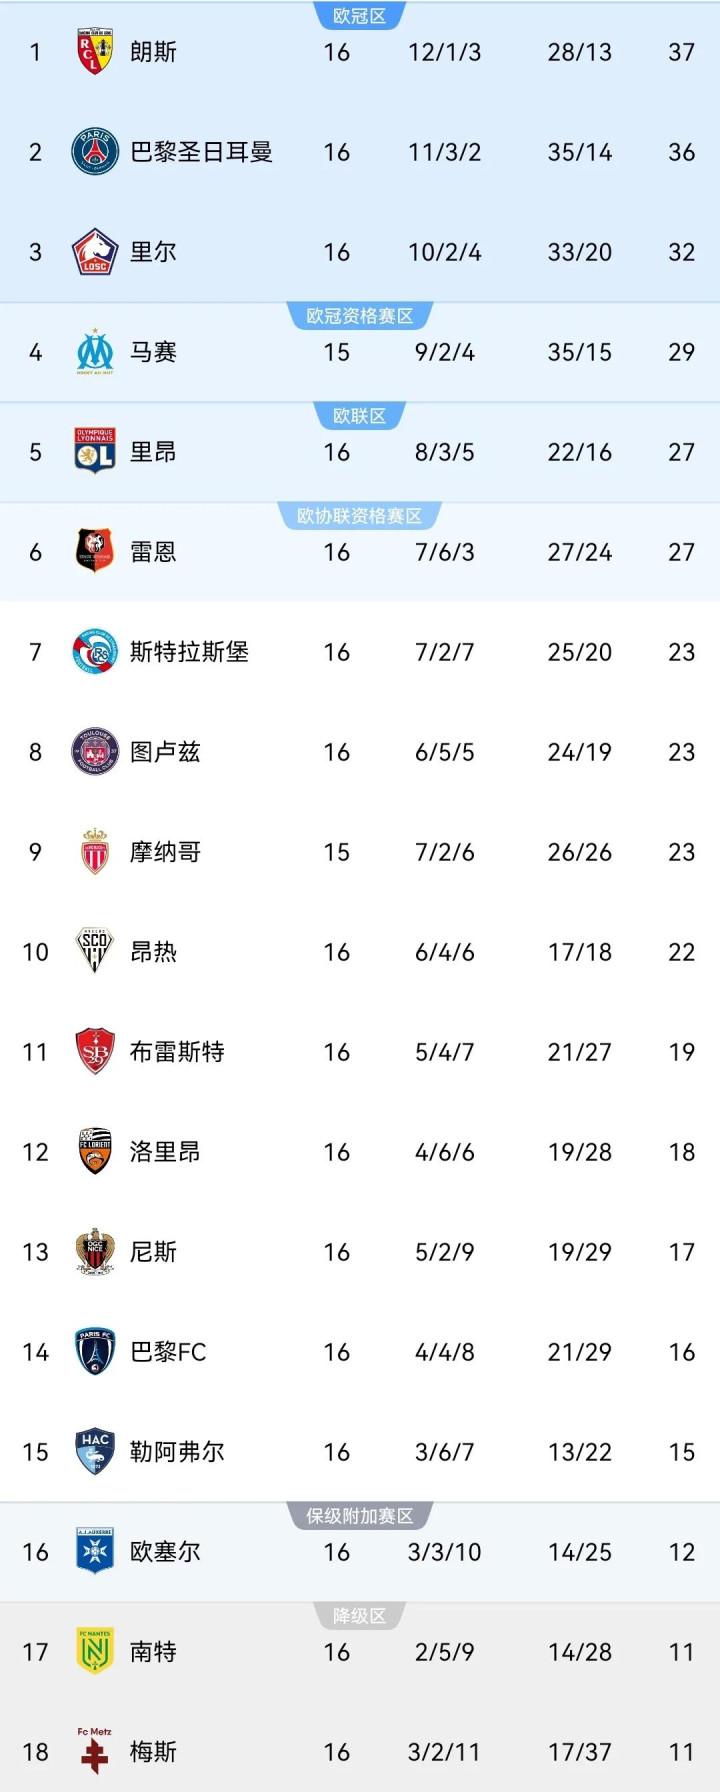Click the Olympique Lyonnais badge
Viewport: 720px width, 1792px height.
(95, 451)
